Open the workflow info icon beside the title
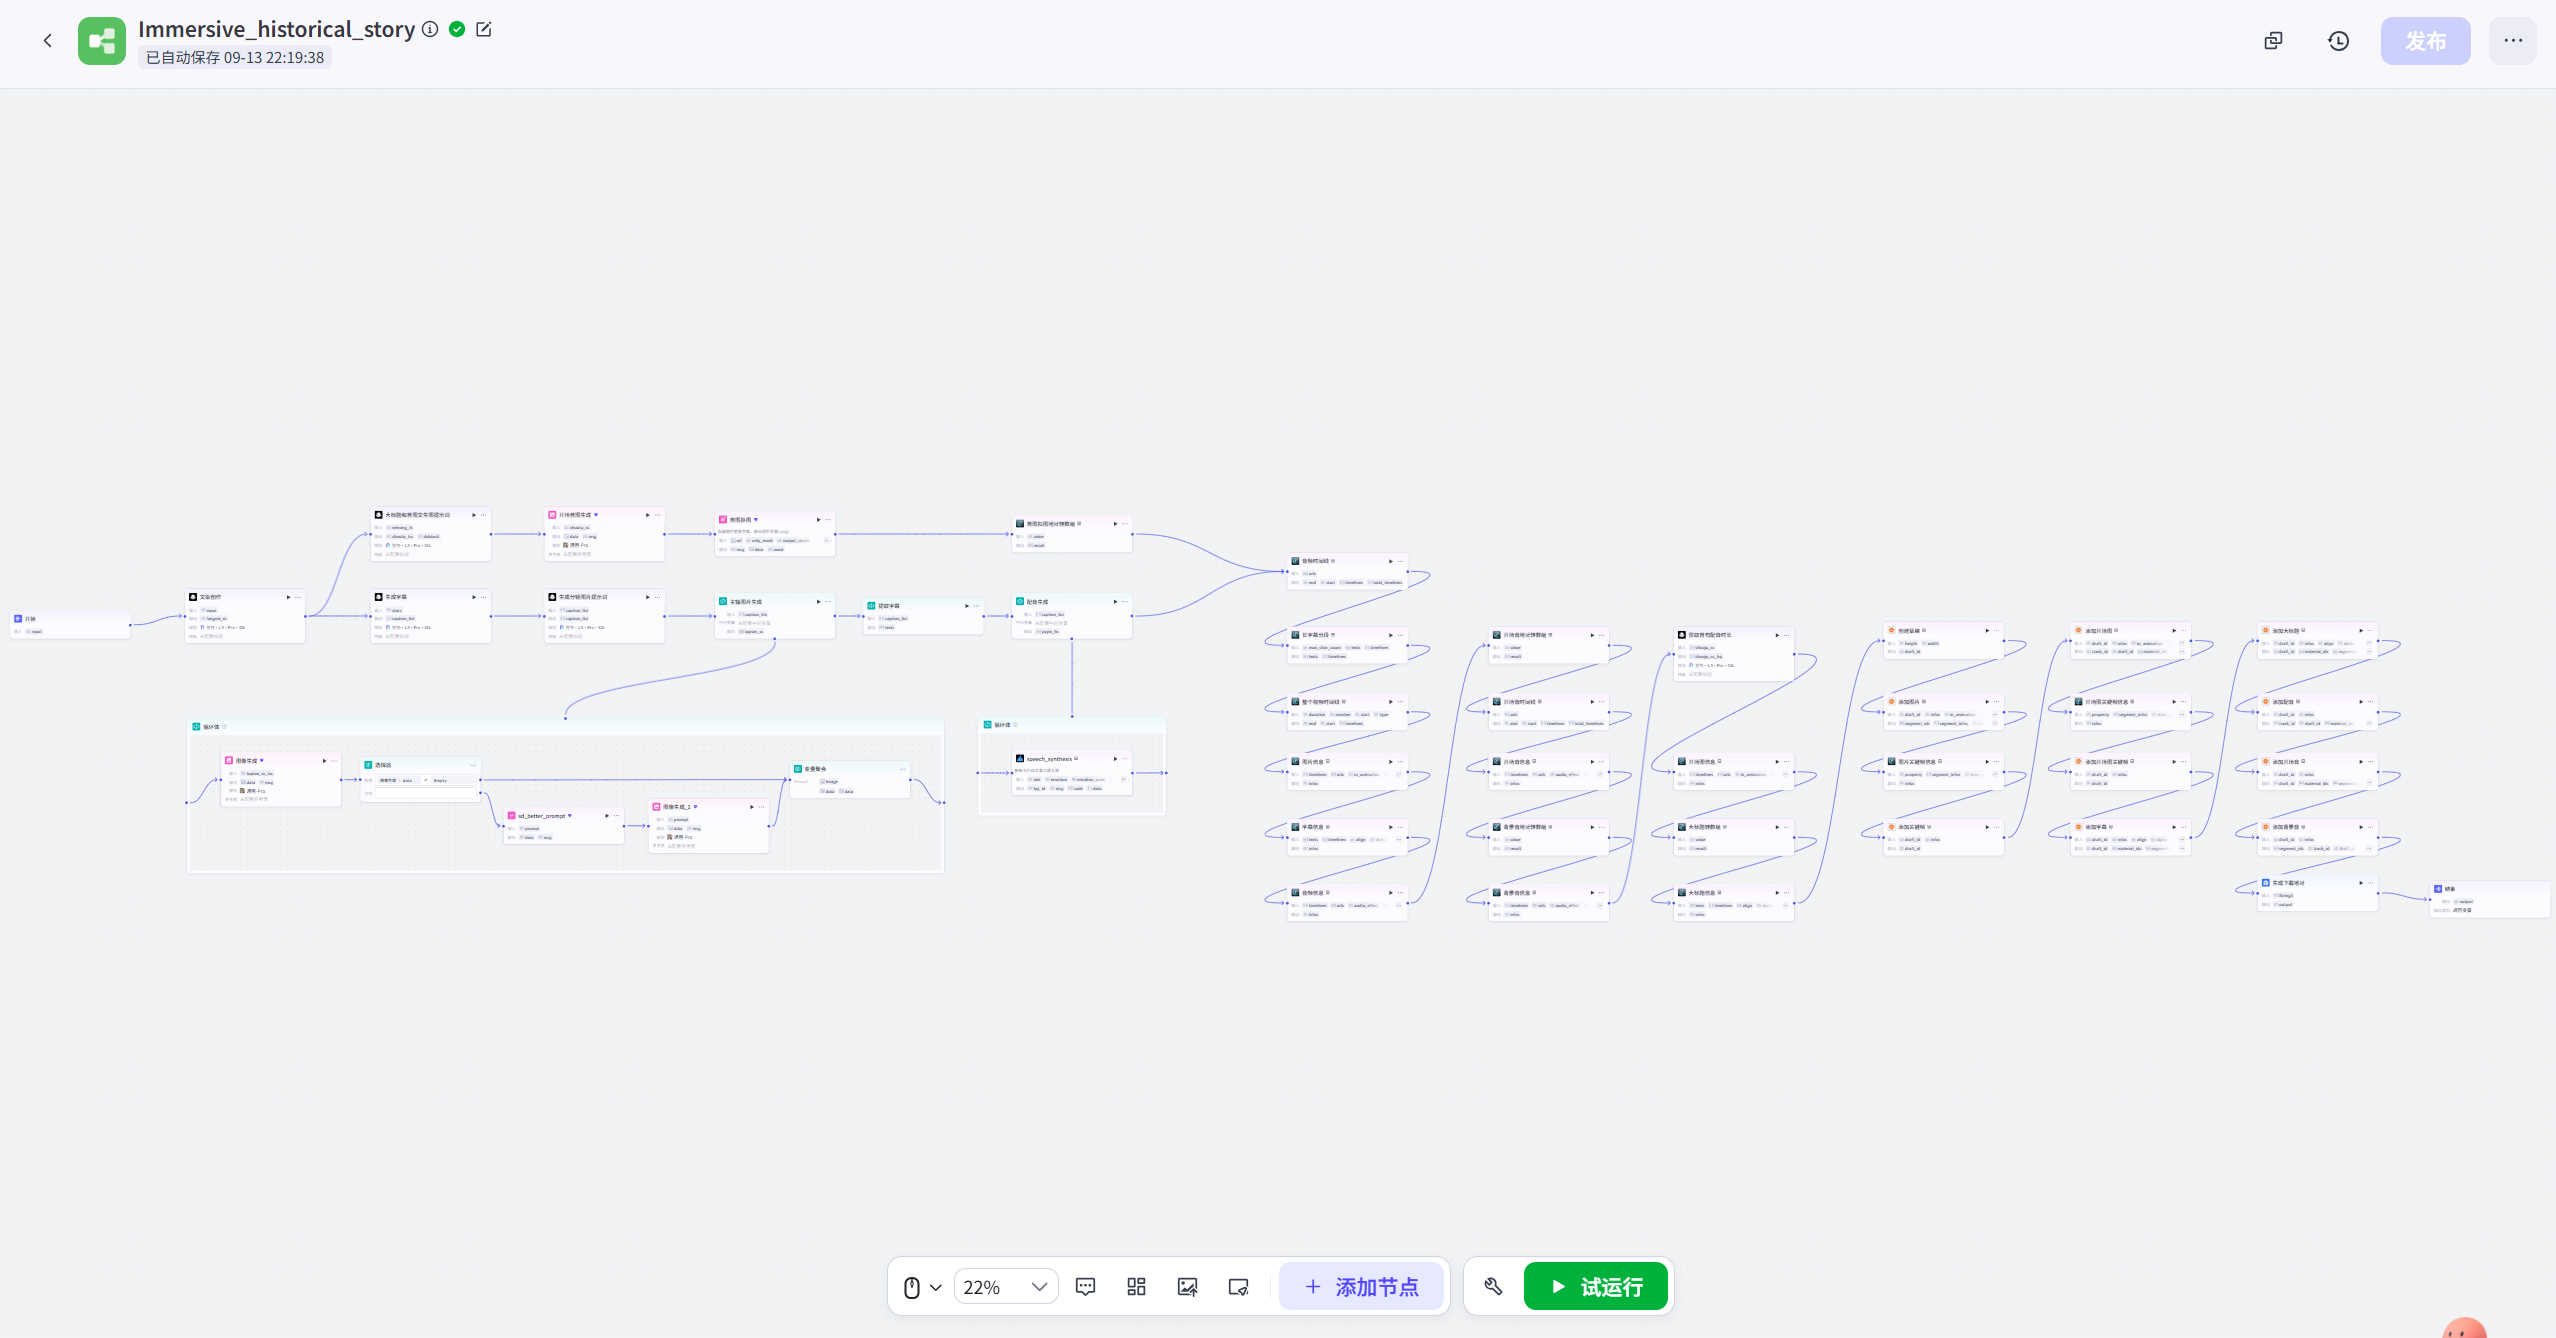This screenshot has height=1338, width=2556. (x=430, y=29)
